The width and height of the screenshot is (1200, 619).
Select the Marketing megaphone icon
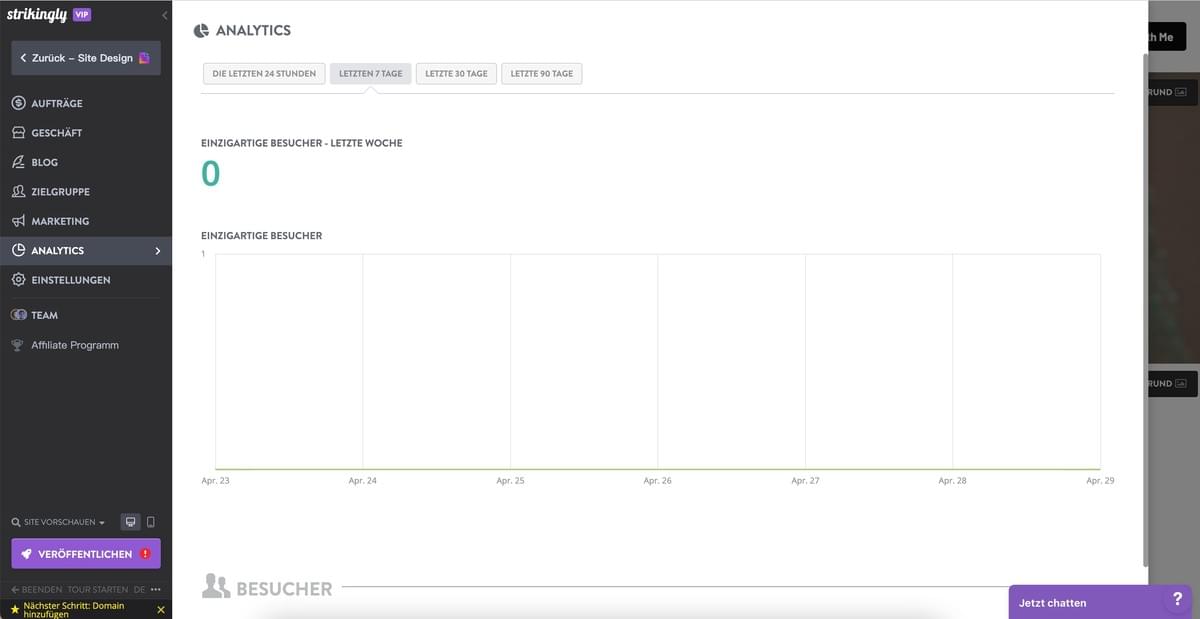(x=16, y=220)
